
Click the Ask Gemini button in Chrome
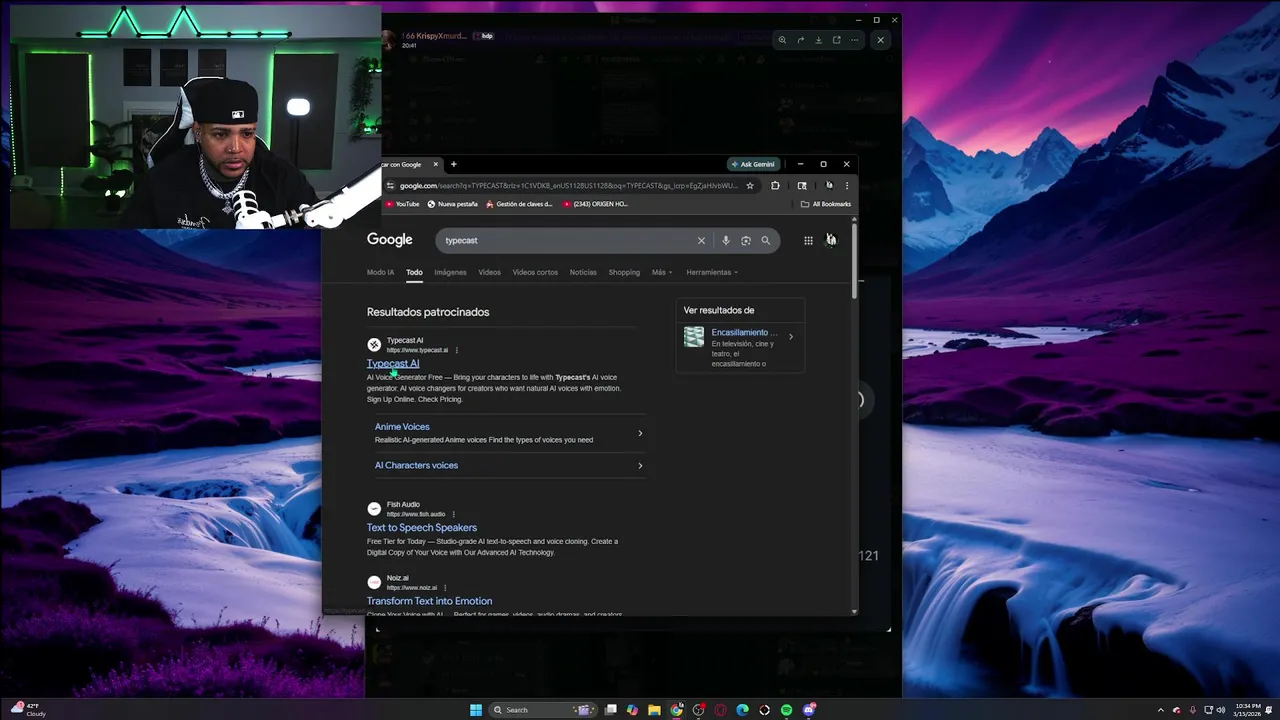(x=754, y=164)
